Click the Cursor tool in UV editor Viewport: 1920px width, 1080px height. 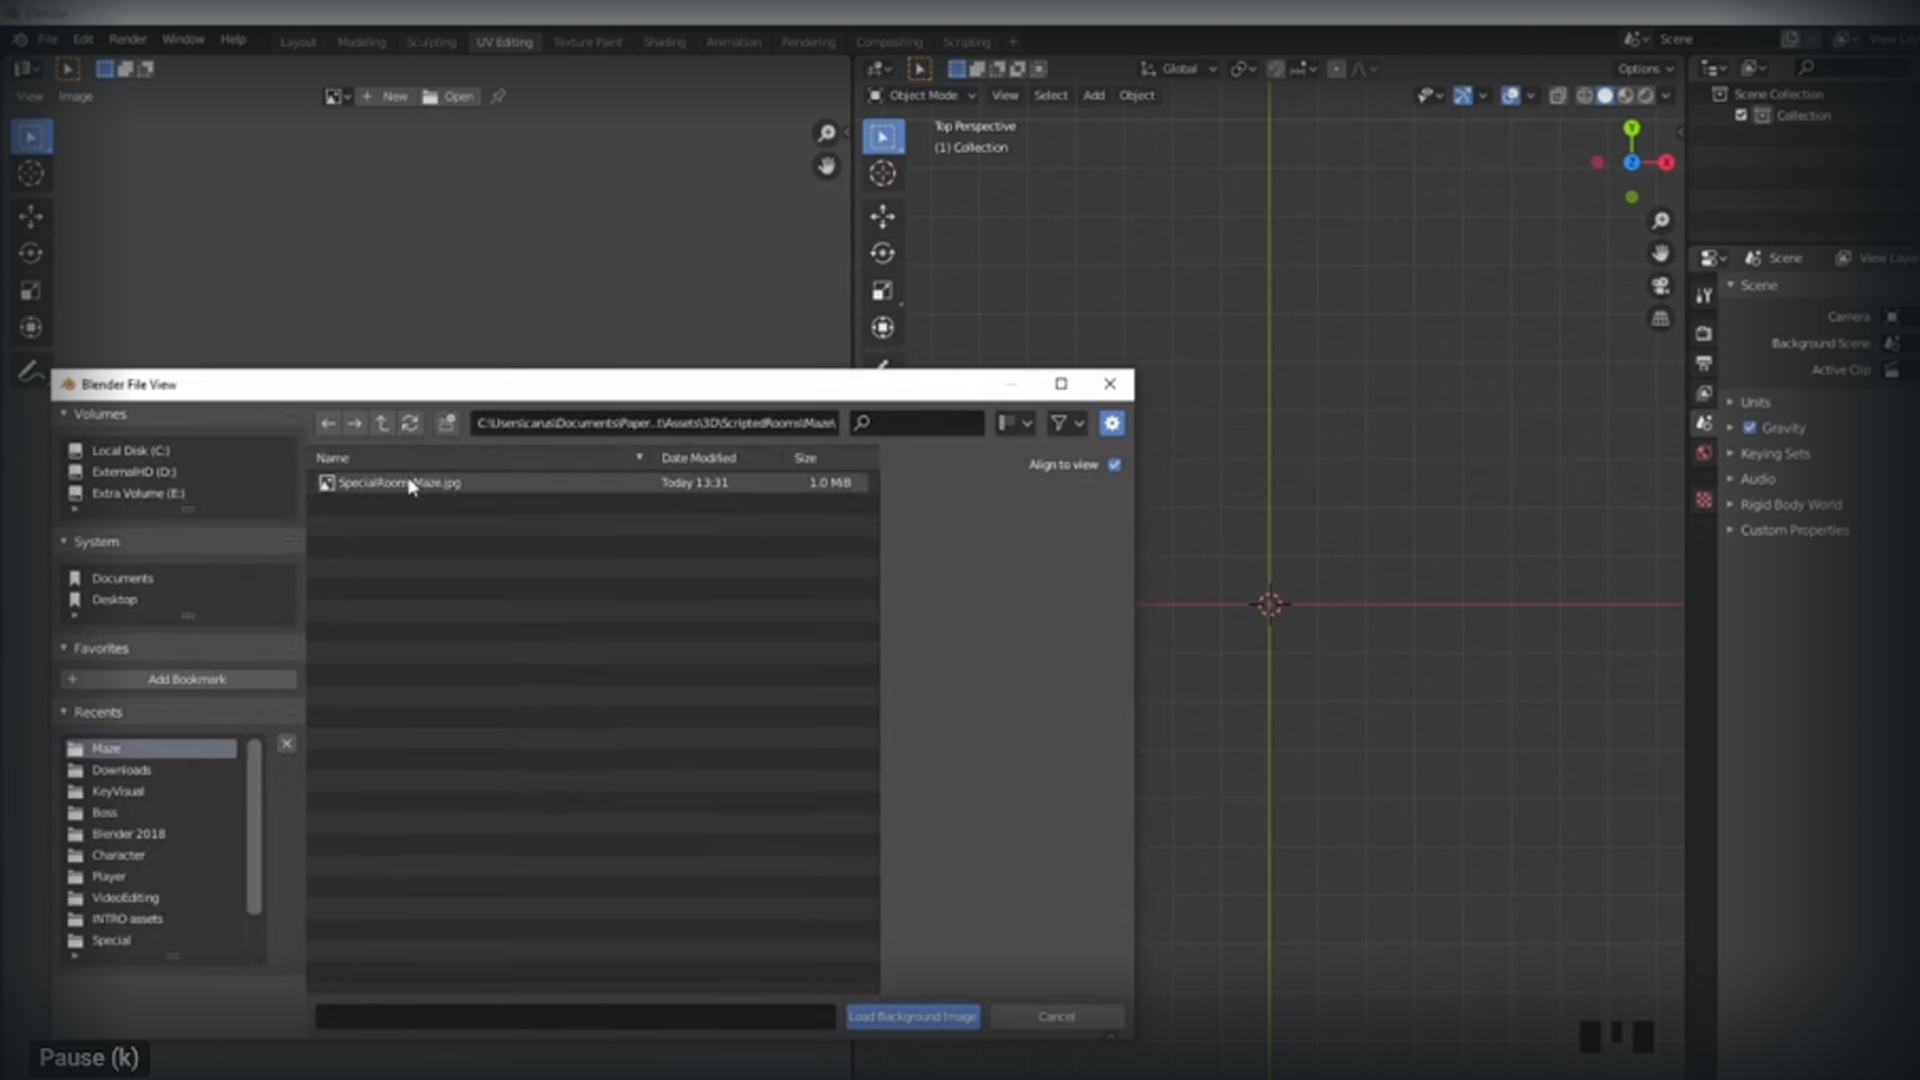coord(31,173)
